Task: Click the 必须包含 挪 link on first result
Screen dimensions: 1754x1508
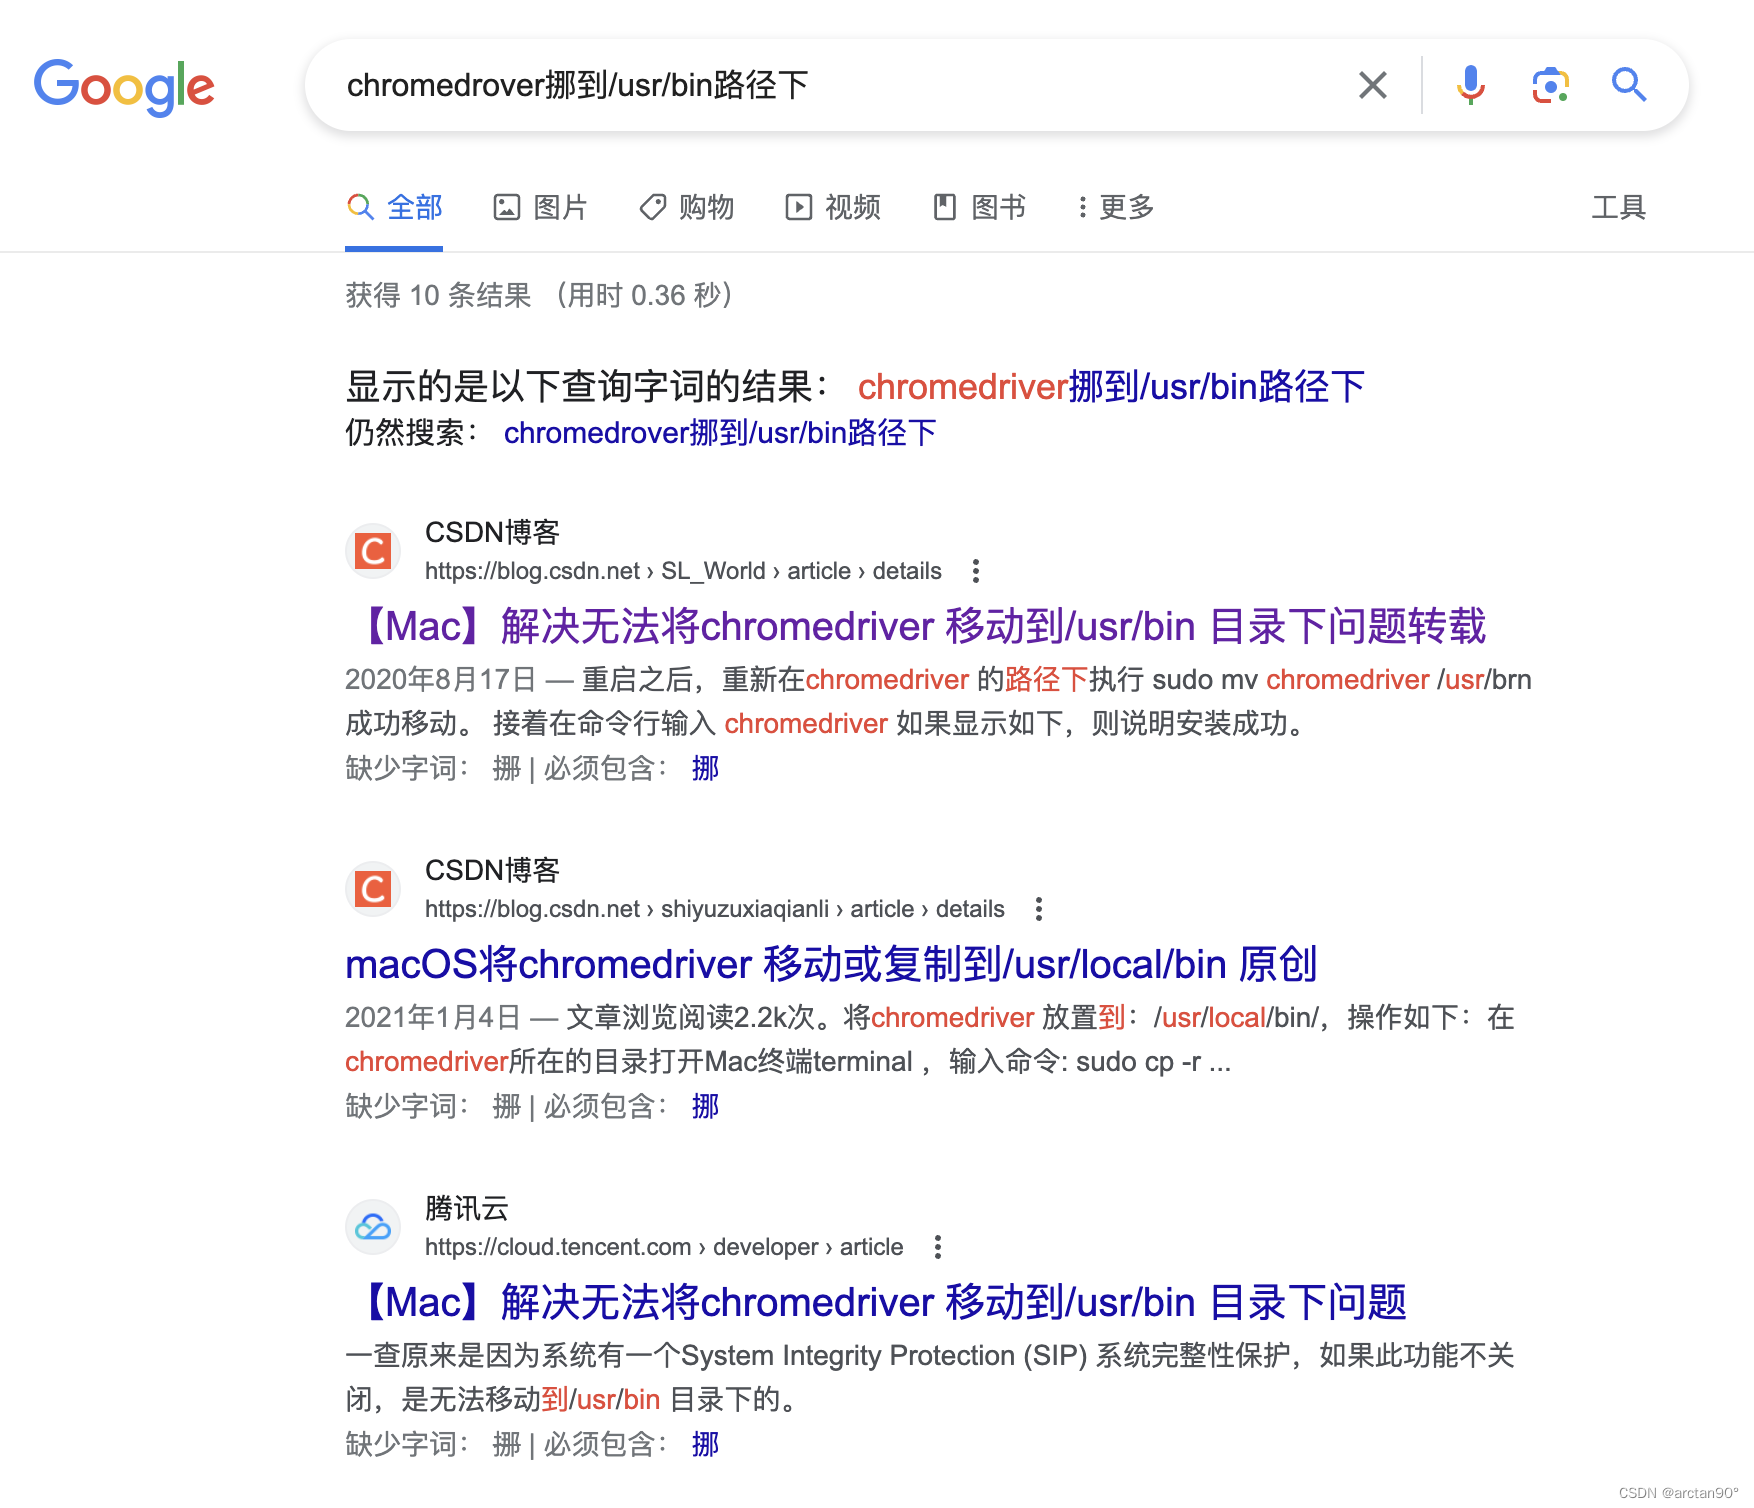Action: pyautogui.click(x=705, y=768)
